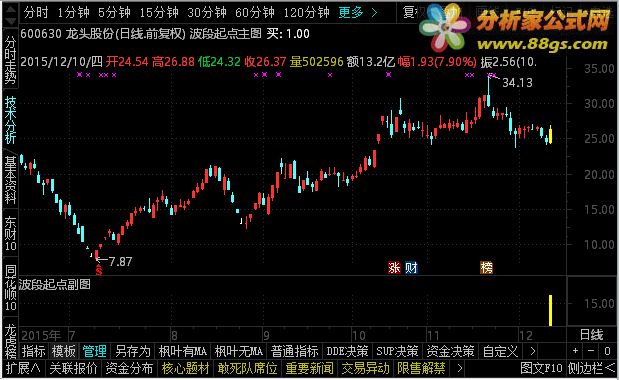This screenshot has height=380, width=619.
Task: Click the red S marker at the 7.87 low
Action: 99,270
